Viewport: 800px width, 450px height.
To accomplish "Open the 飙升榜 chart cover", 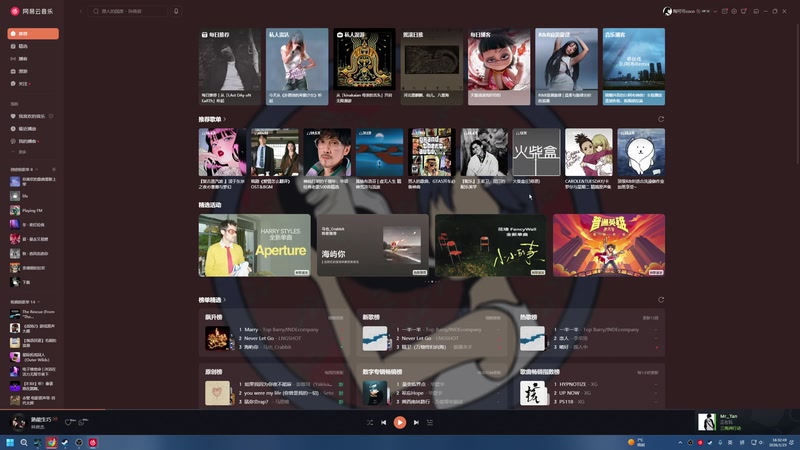I will point(217,338).
